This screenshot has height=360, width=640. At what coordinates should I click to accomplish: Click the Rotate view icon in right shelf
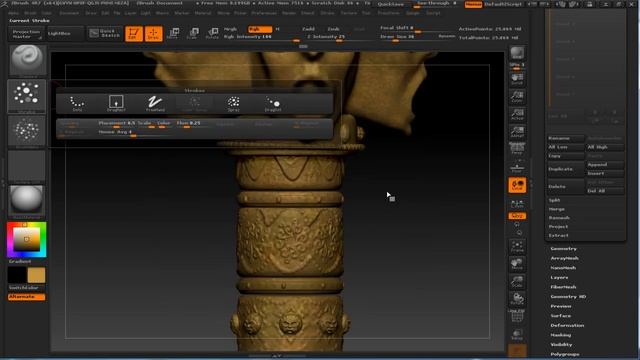pyautogui.click(x=517, y=299)
